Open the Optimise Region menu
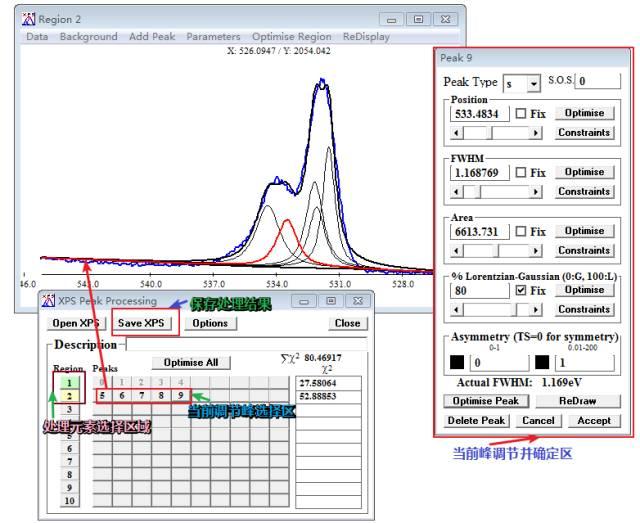This screenshot has width=640, height=523. (x=291, y=37)
